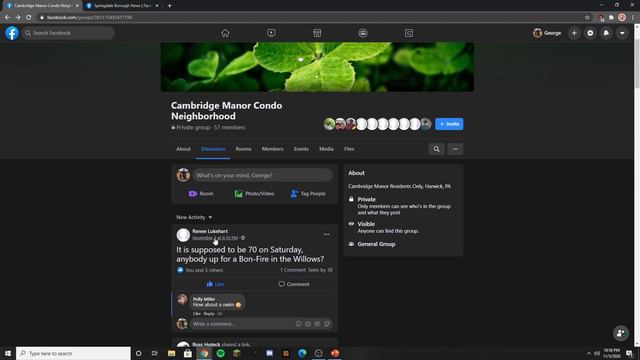640x360 pixels.
Task: Switch to the Discussion tab
Action: [213, 149]
